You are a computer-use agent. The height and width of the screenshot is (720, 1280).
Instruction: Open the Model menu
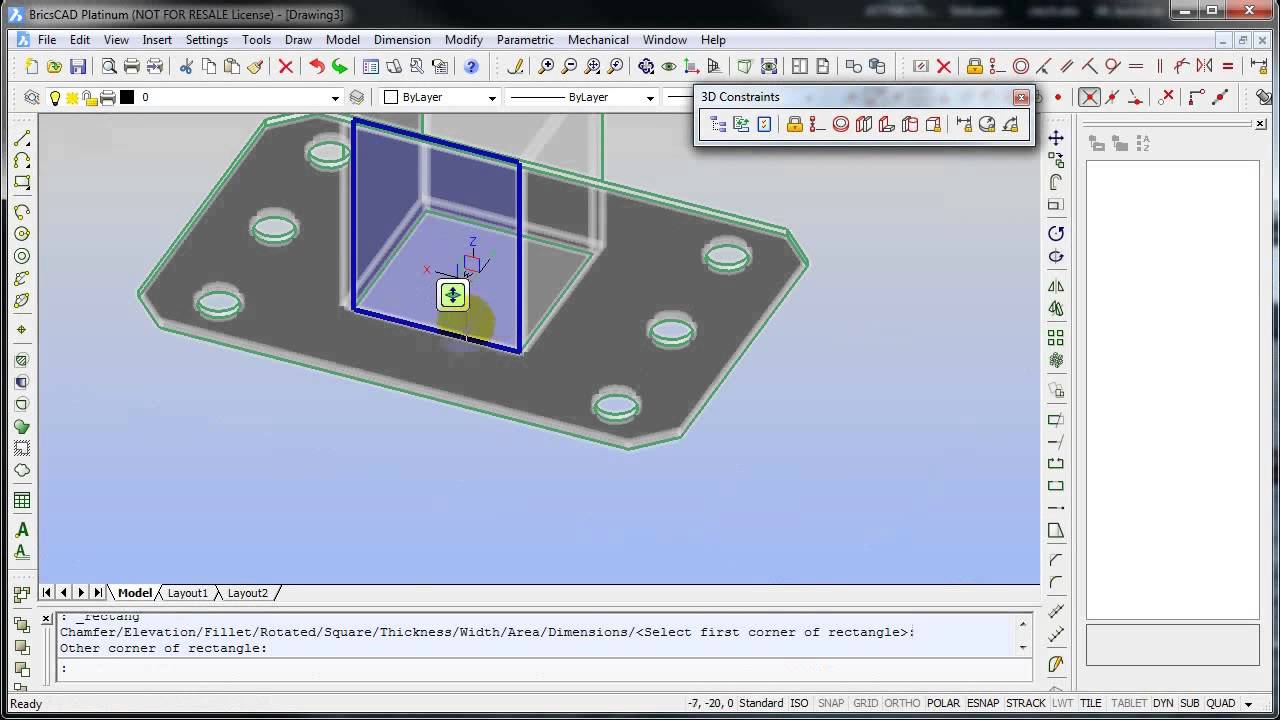[343, 40]
